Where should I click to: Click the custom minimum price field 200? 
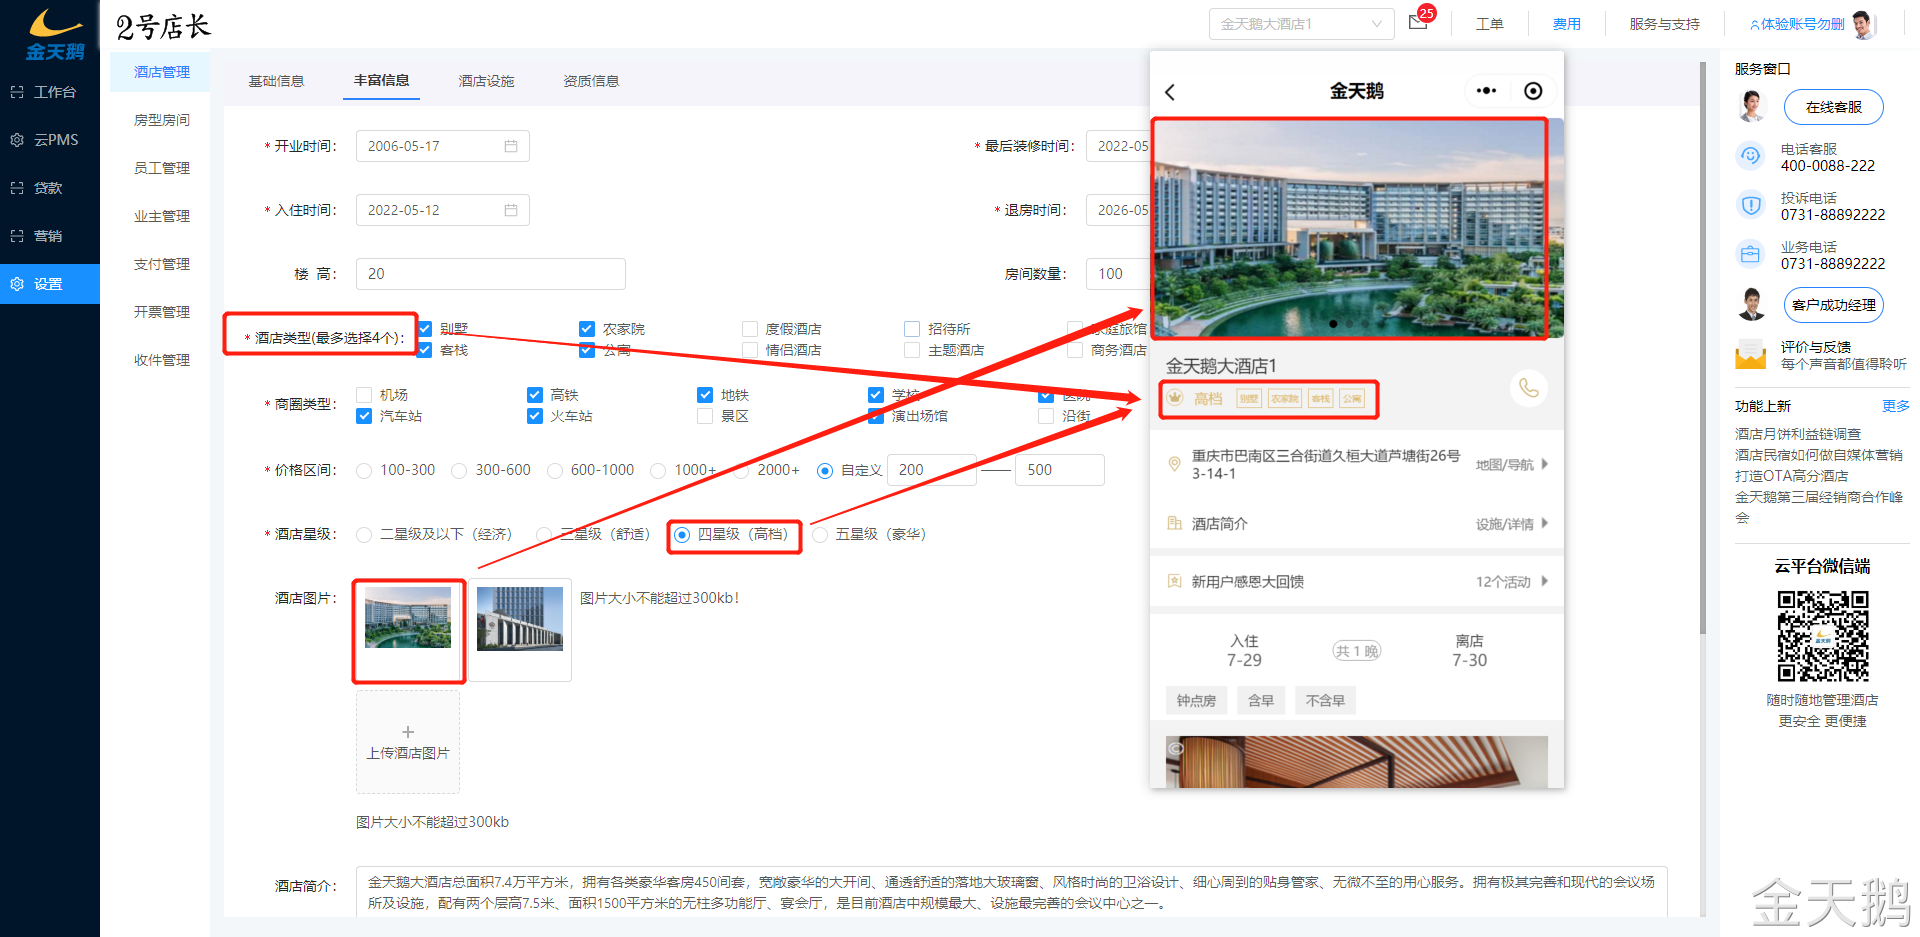(932, 470)
